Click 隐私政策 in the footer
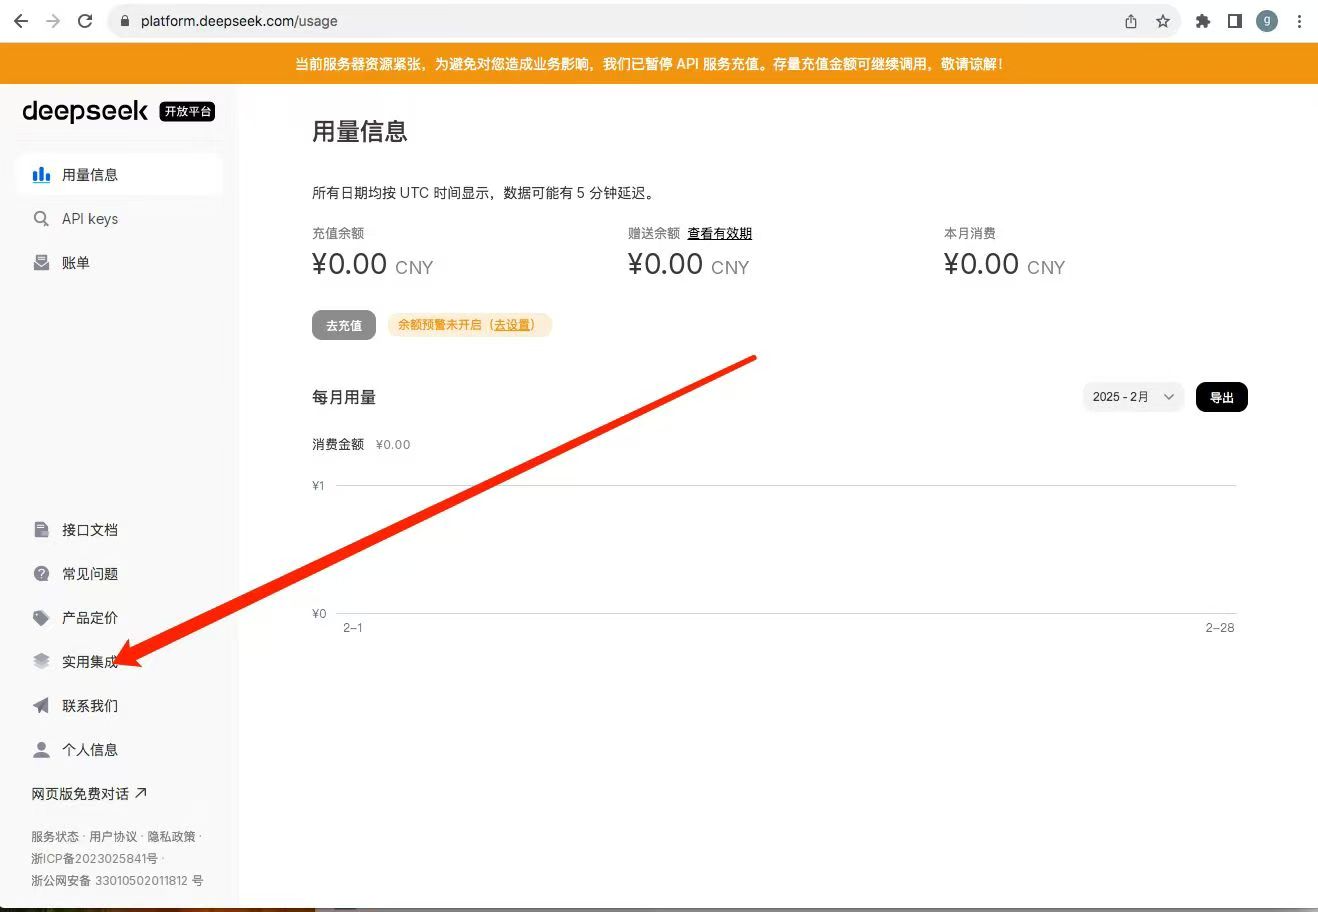Screen dimensions: 1318x912 pyautogui.click(x=171, y=836)
